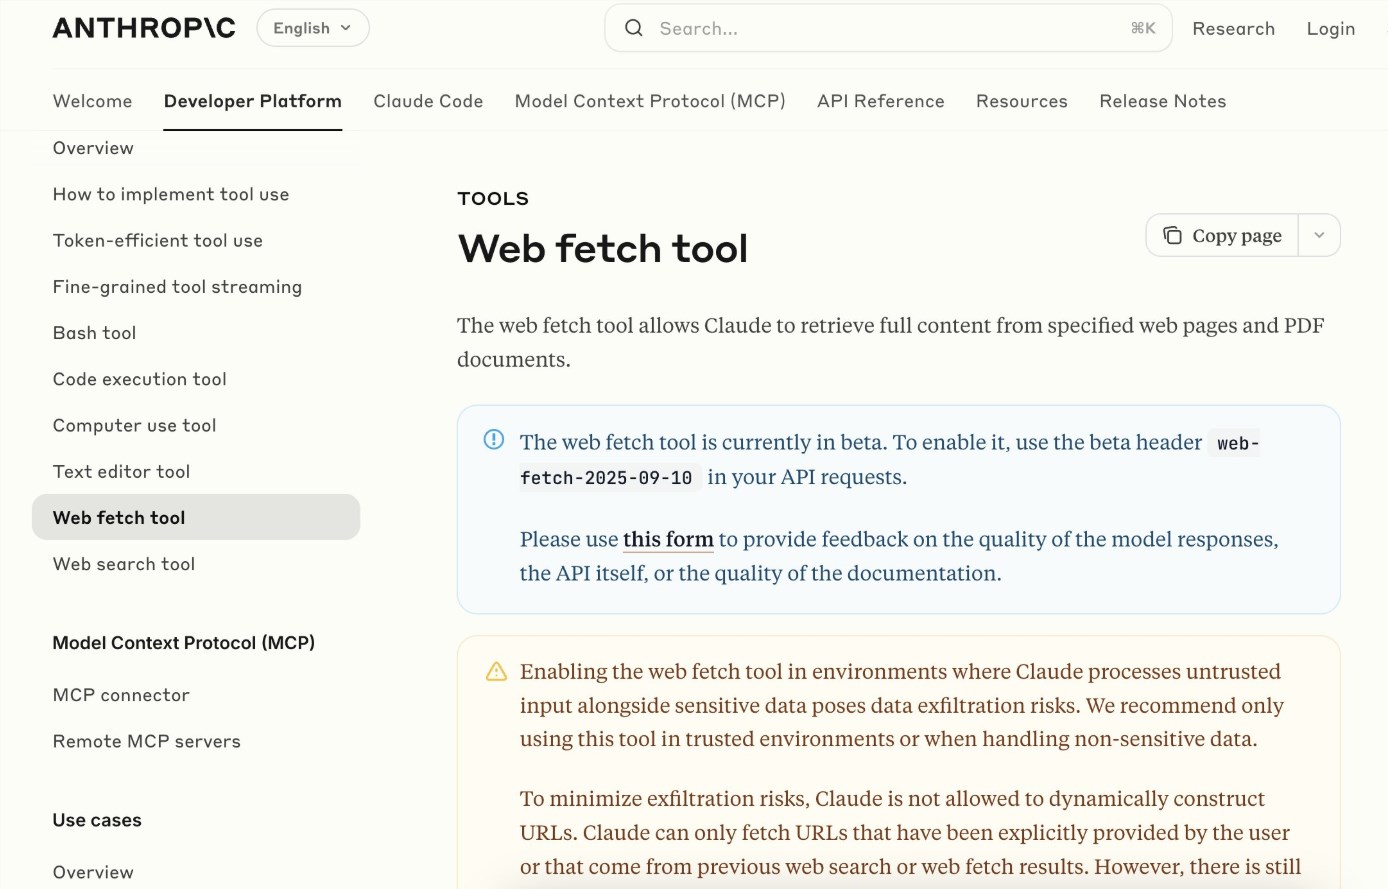1388x889 pixels.
Task: Click the copy icon beside Copy page
Action: pos(1172,235)
